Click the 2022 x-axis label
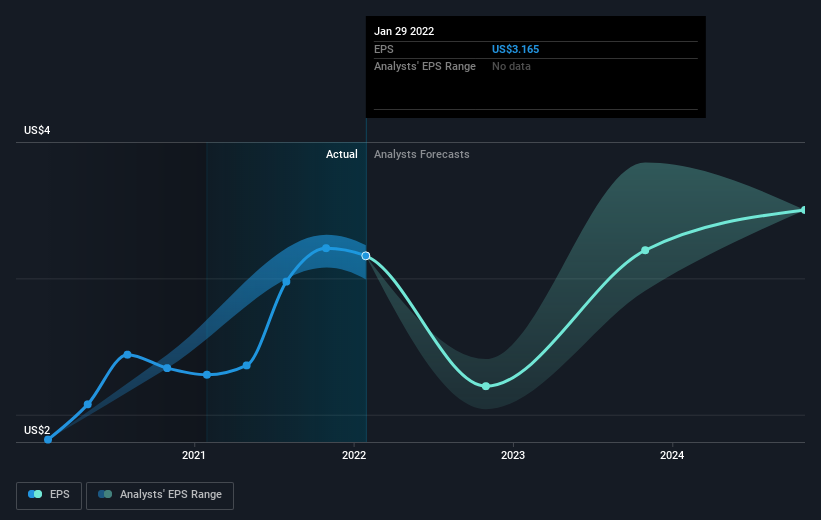 pos(354,455)
